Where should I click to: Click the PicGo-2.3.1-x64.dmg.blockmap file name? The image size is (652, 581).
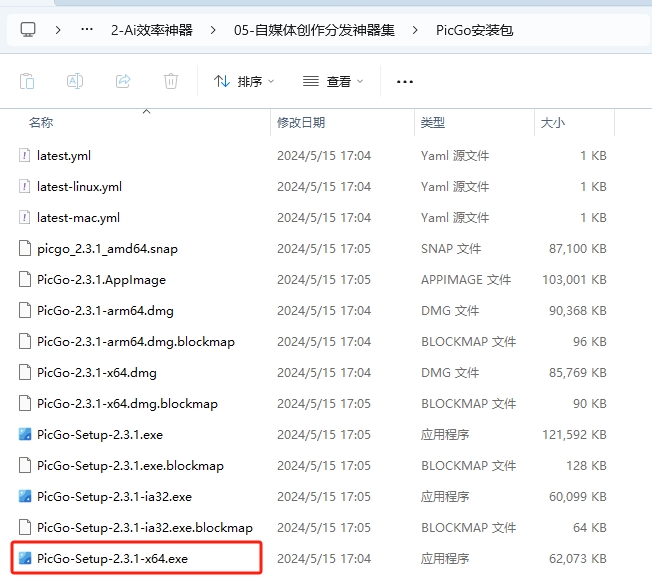tap(127, 404)
